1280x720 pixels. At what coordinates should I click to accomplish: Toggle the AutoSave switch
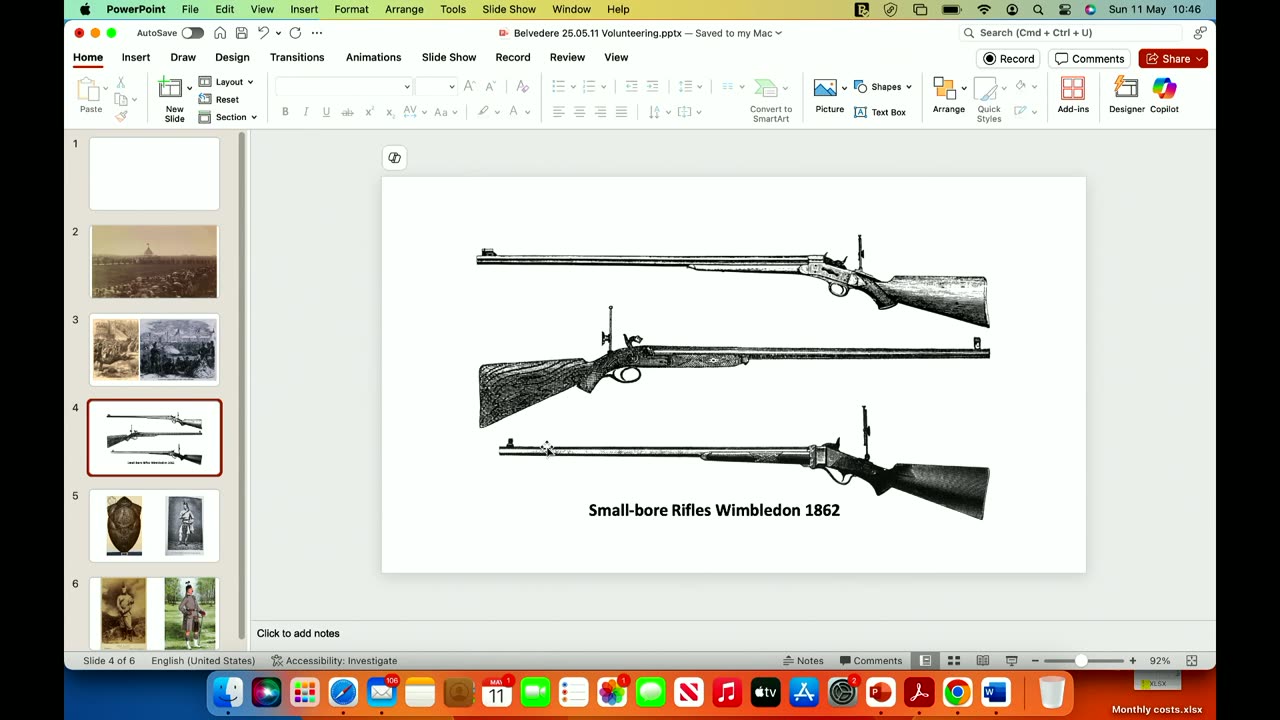click(x=192, y=33)
